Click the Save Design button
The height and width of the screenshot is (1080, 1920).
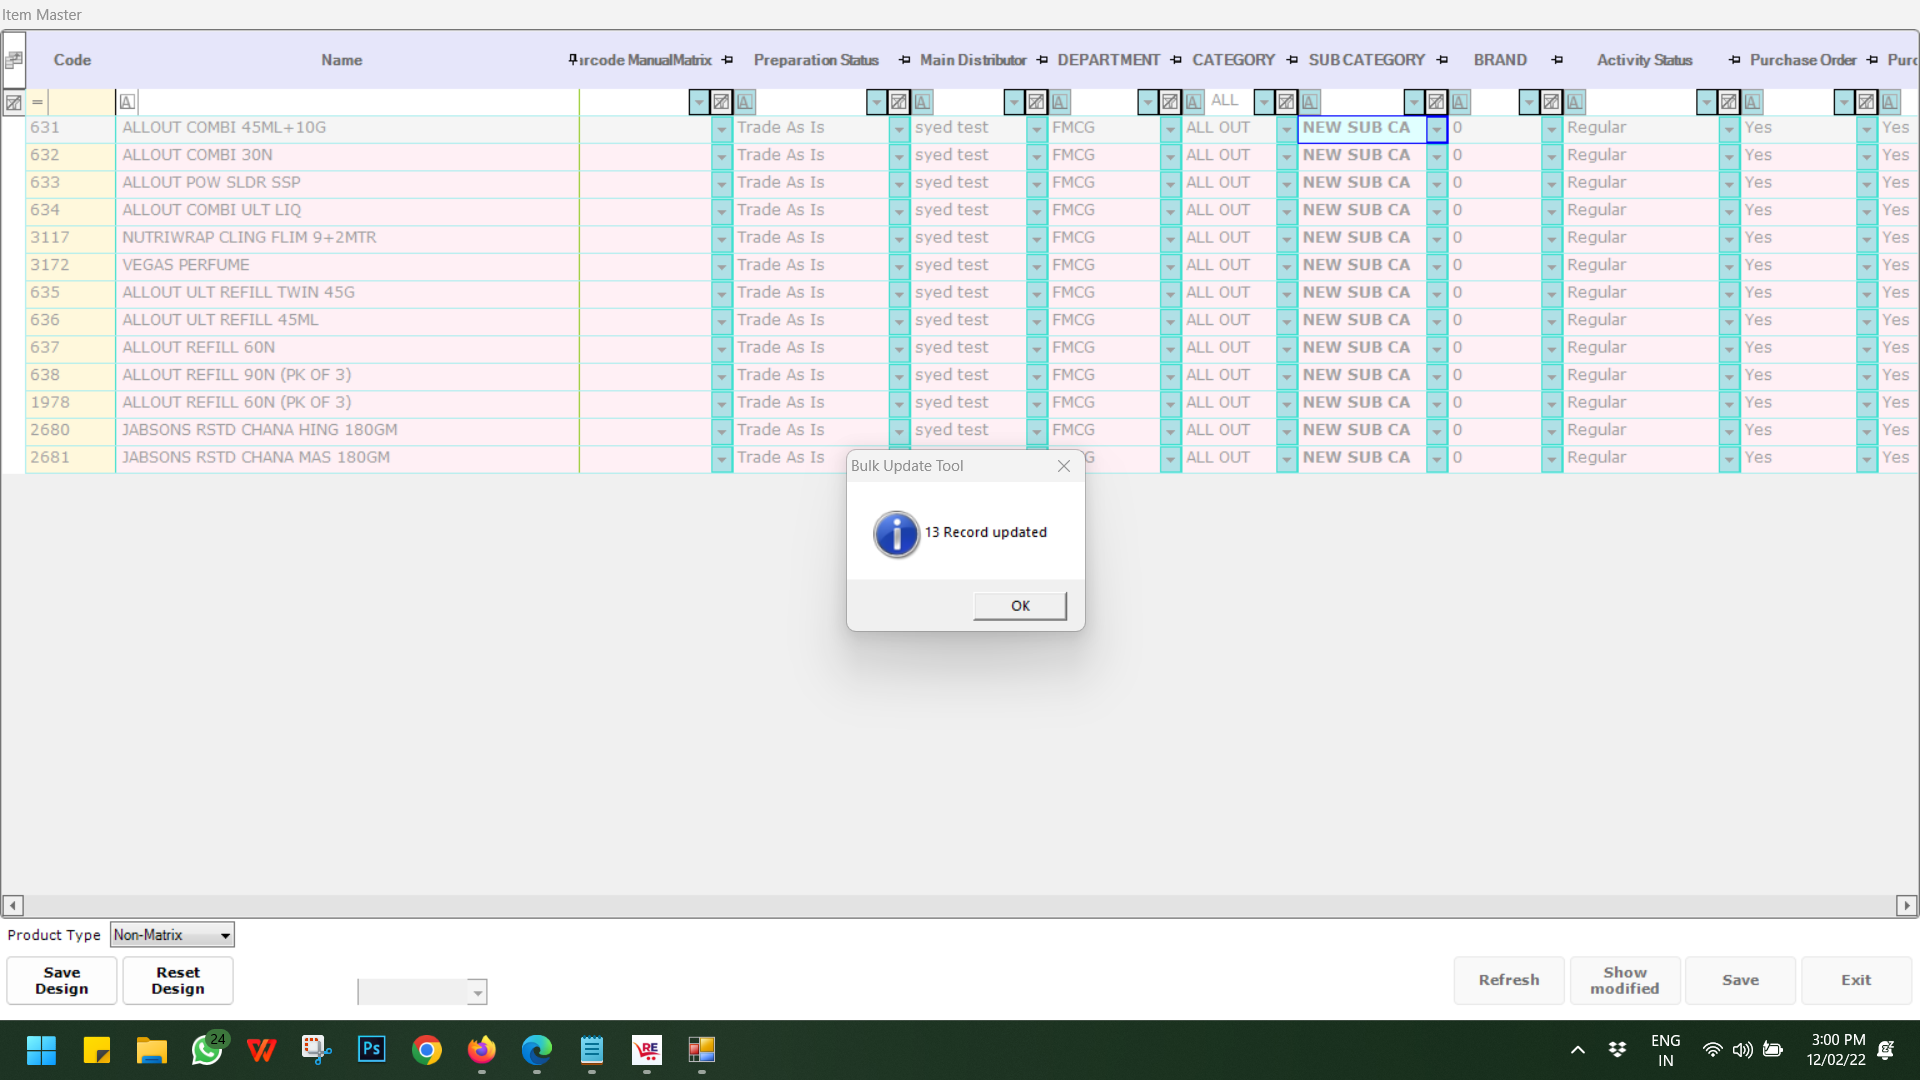[x=62, y=980]
